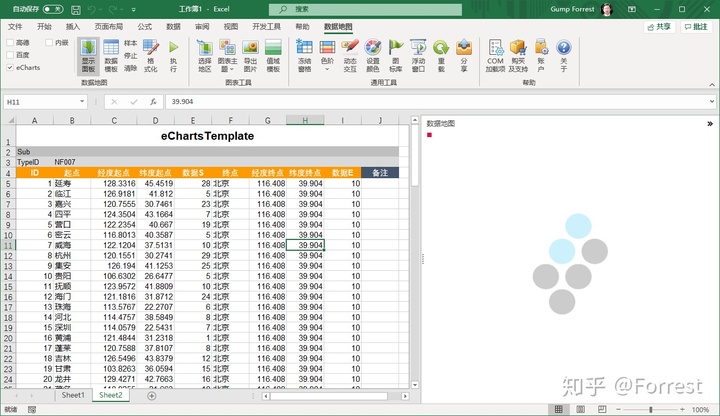Switch to the 开发工具 ribbon tab
The width and height of the screenshot is (720, 416).
click(x=266, y=27)
